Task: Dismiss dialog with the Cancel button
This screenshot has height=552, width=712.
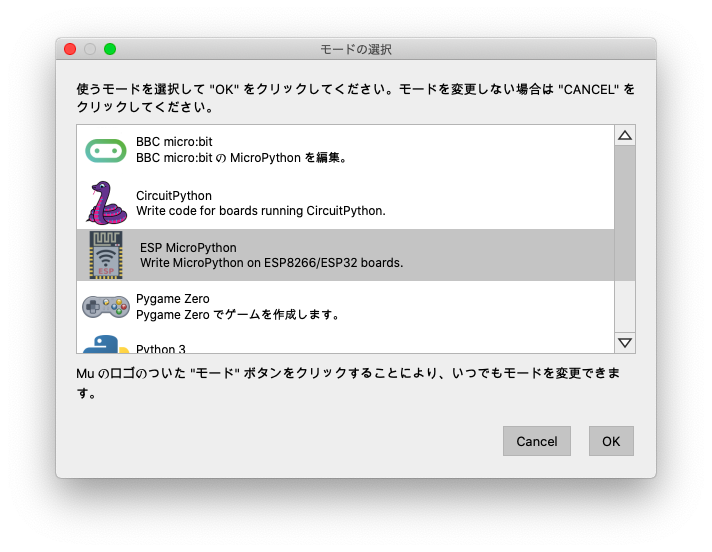Action: coord(537,441)
